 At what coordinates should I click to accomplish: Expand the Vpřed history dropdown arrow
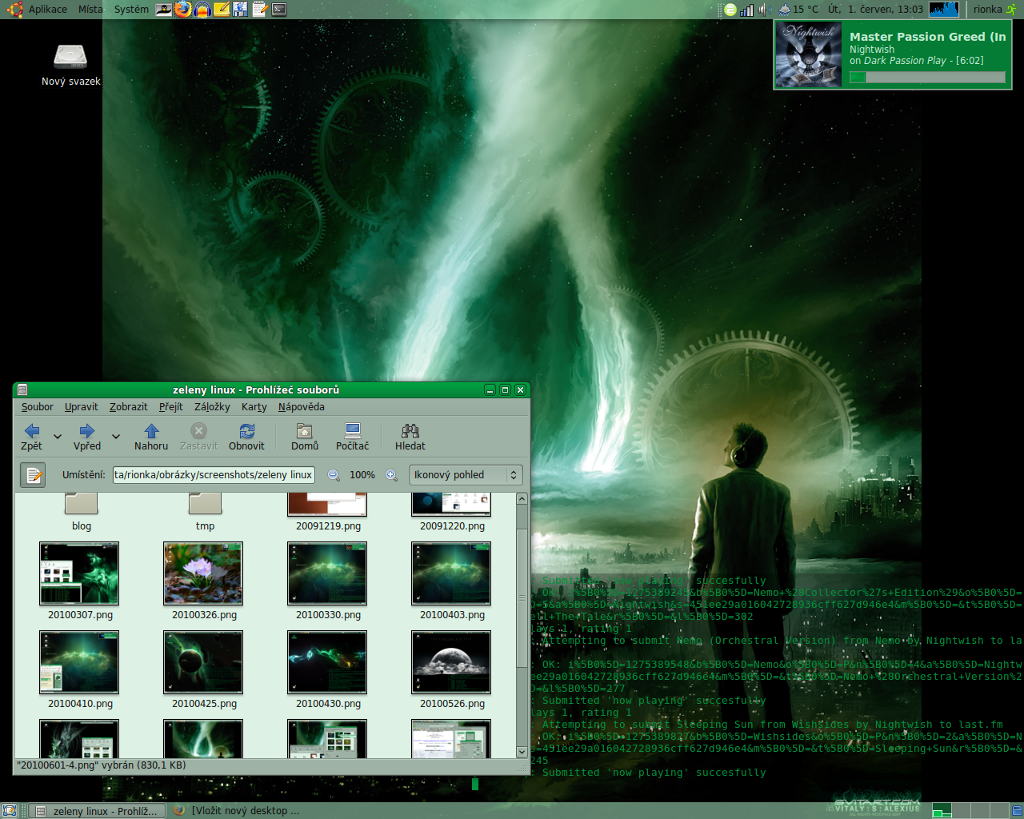[116, 436]
